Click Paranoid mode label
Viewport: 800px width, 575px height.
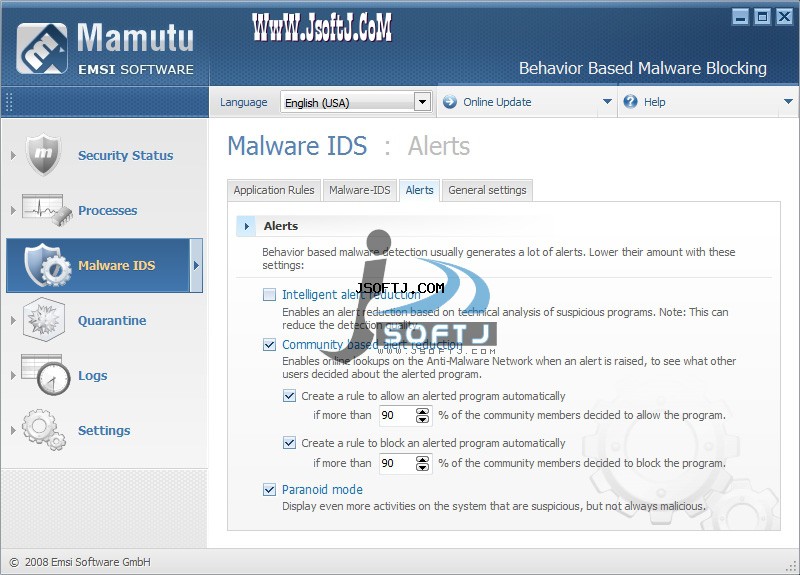pos(322,489)
